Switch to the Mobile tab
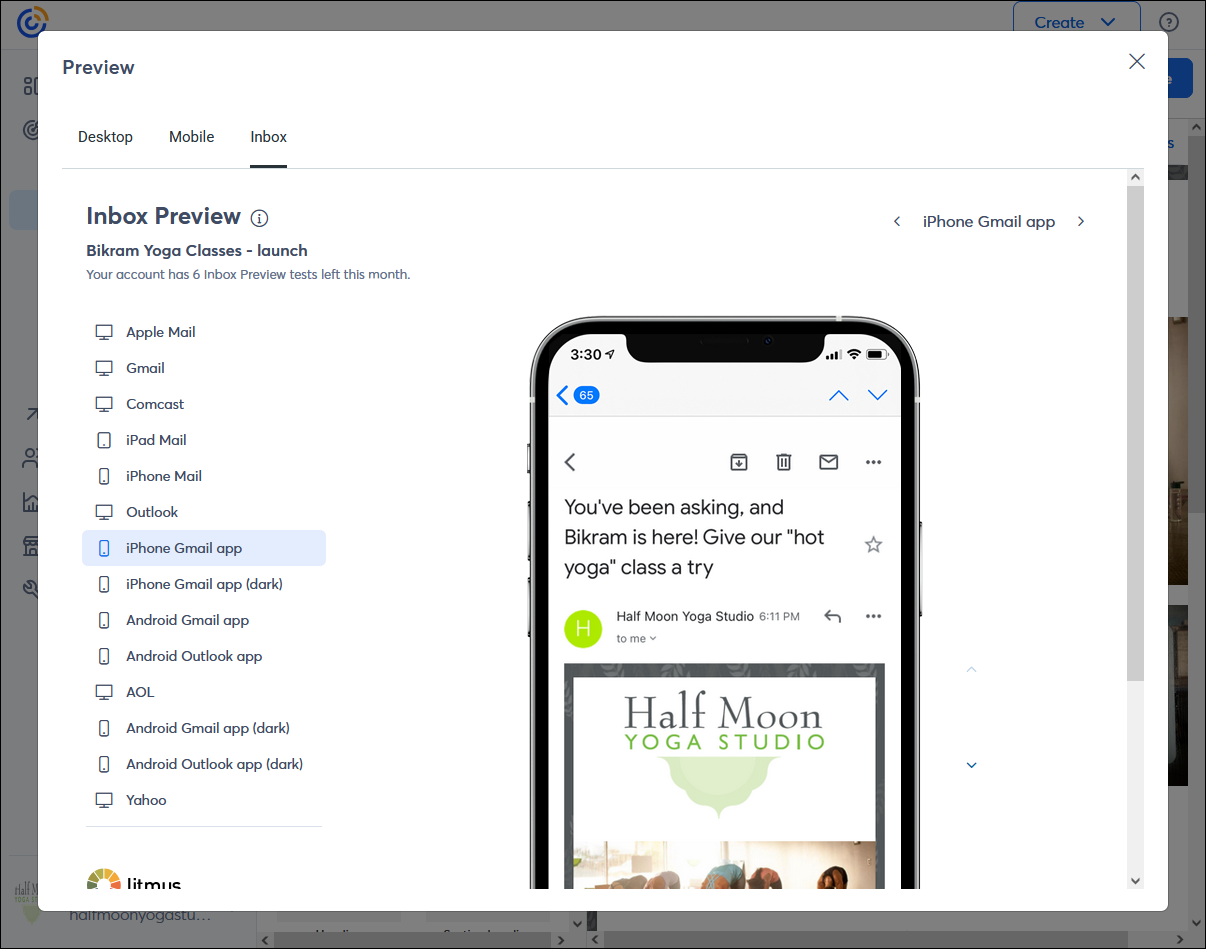1206x949 pixels. click(191, 137)
